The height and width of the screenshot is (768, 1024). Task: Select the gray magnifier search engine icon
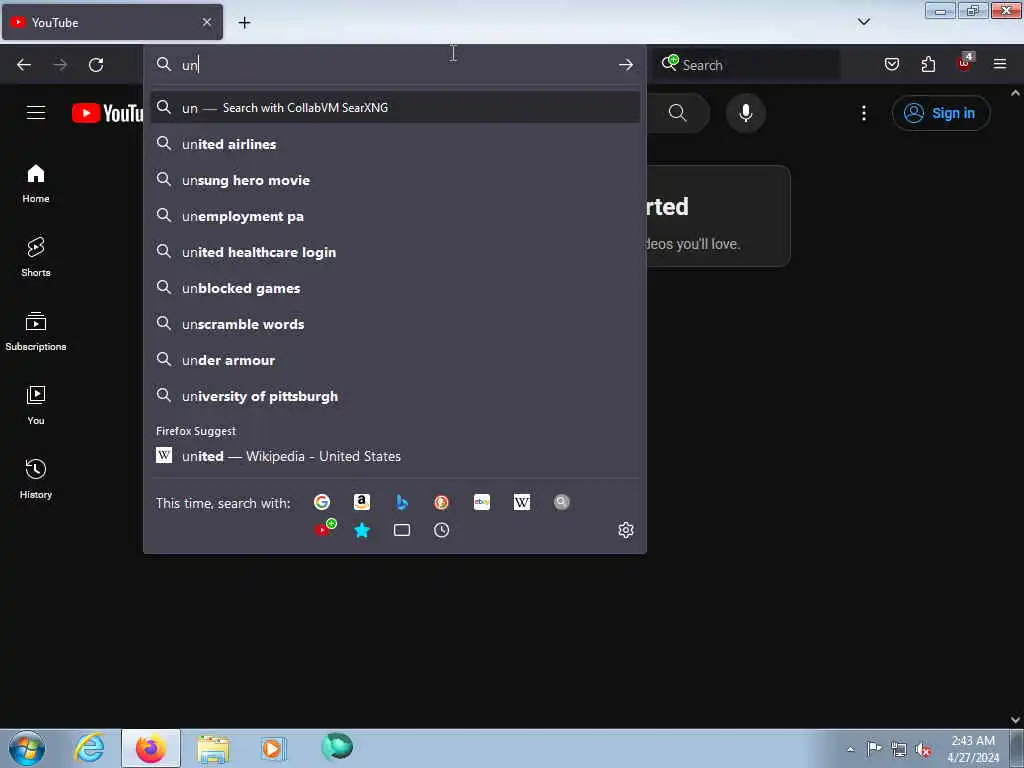562,502
